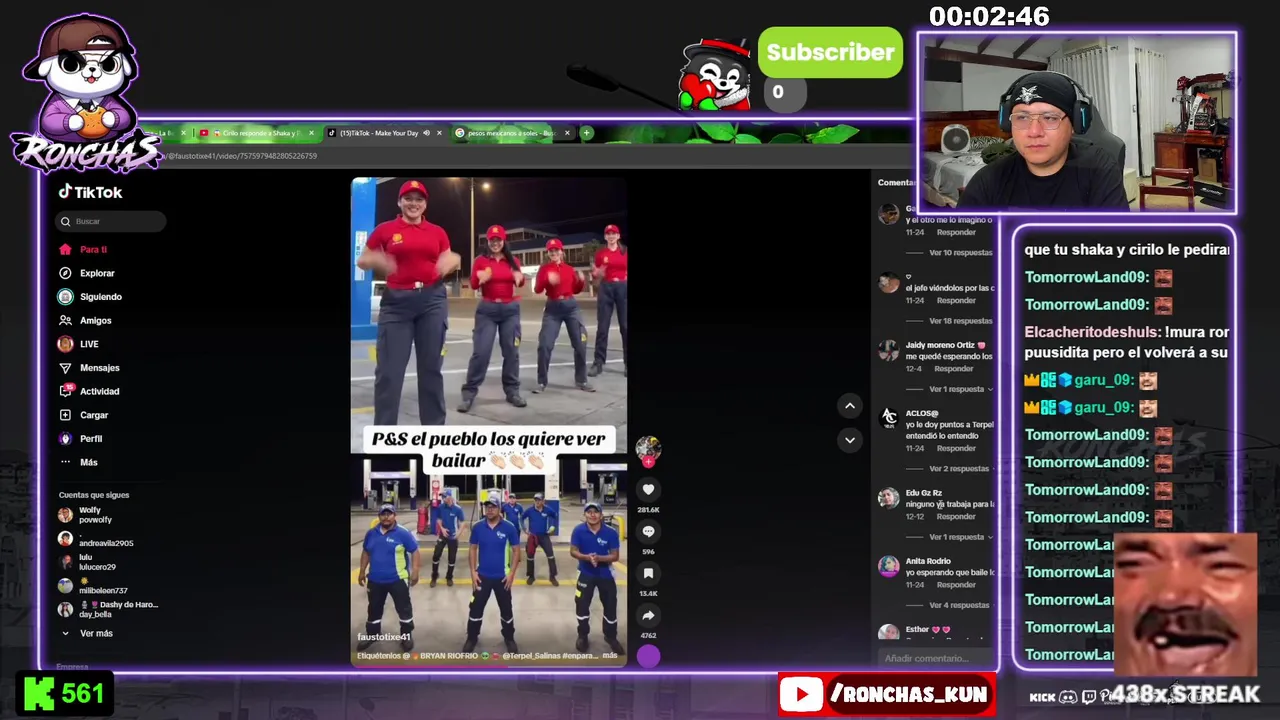Click the TikTok video player
Viewport: 1280px width, 720px height.
click(489, 422)
